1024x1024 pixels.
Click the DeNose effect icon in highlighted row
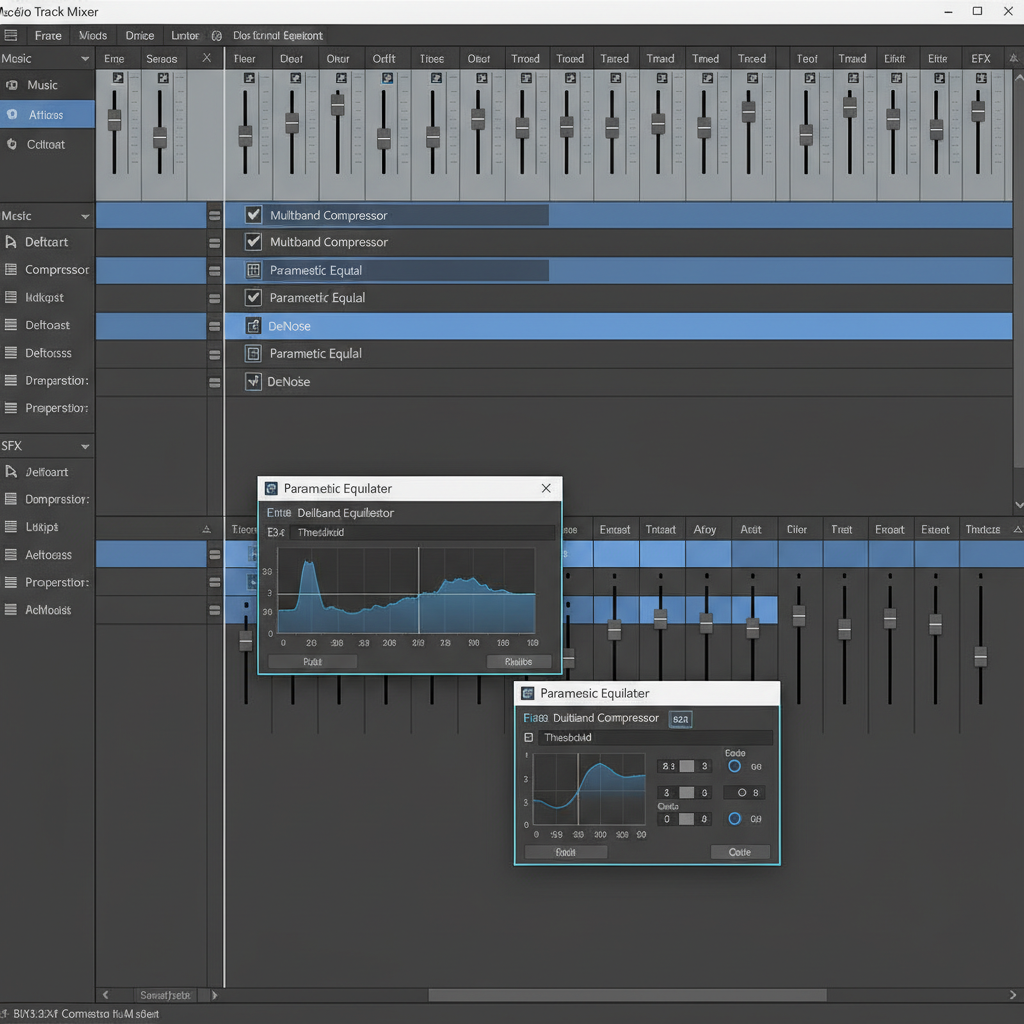tap(253, 325)
